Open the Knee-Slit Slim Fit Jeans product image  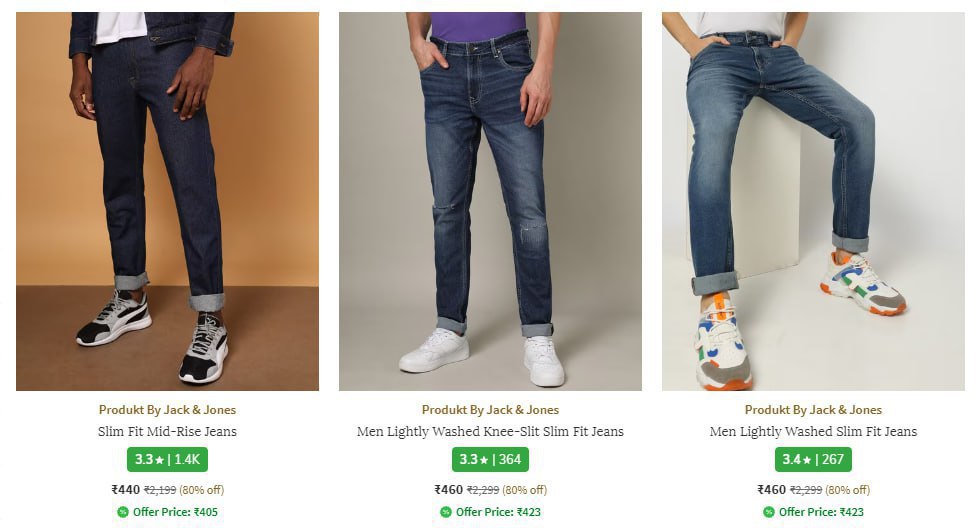tap(490, 200)
